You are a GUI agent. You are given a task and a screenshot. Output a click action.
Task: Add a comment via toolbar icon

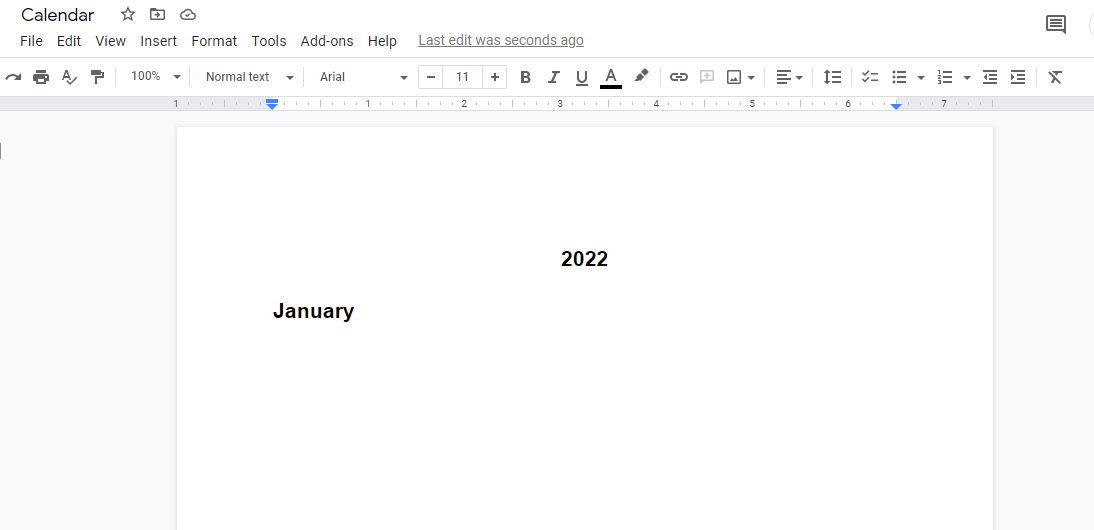[x=707, y=77]
